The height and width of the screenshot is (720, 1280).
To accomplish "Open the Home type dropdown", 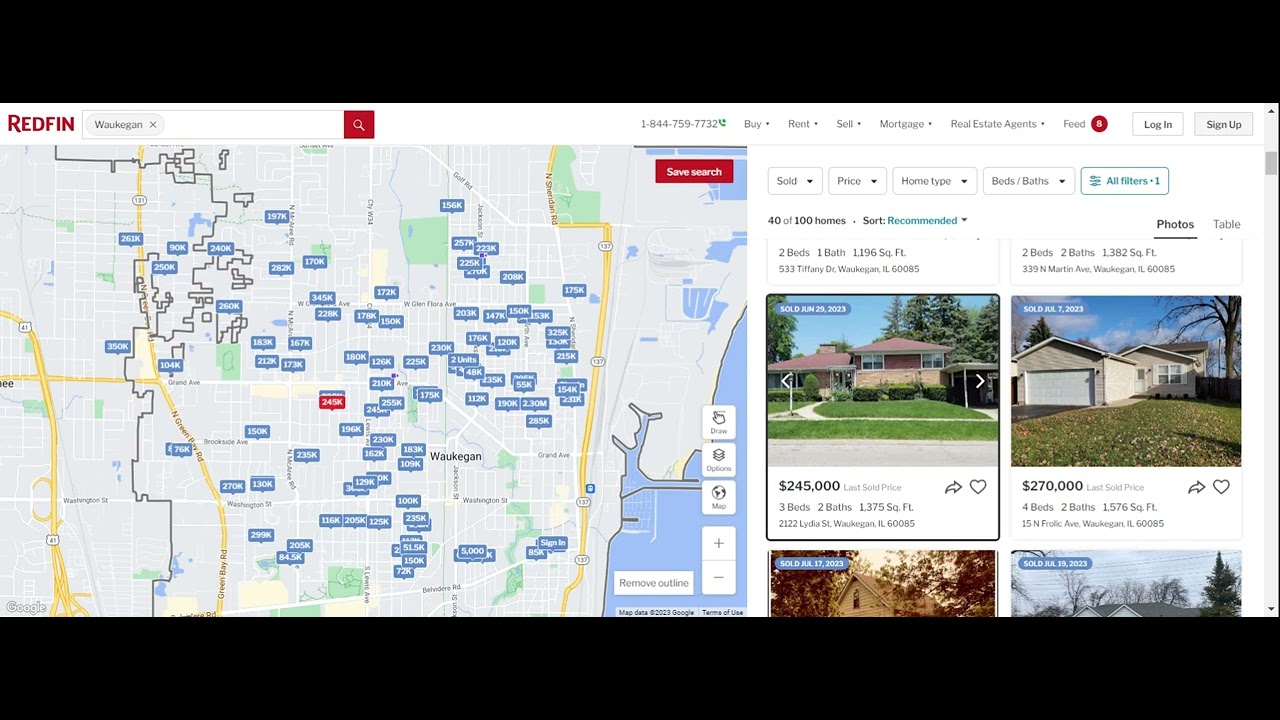I will pyautogui.click(x=934, y=181).
